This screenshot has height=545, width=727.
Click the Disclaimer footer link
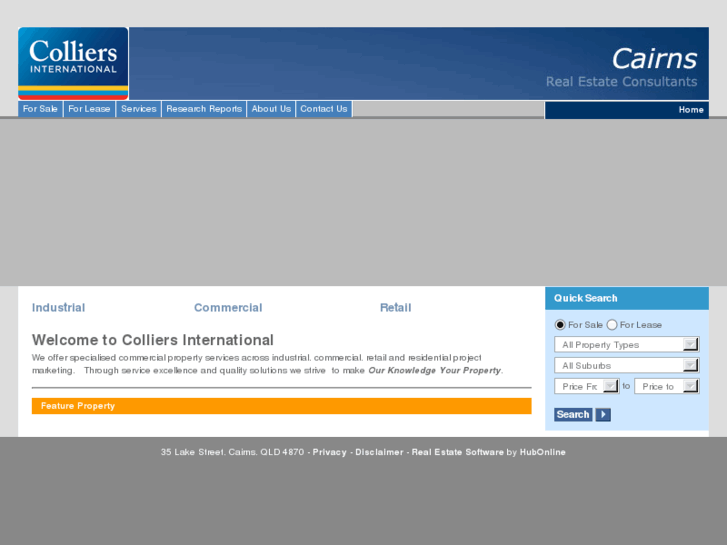coord(379,452)
